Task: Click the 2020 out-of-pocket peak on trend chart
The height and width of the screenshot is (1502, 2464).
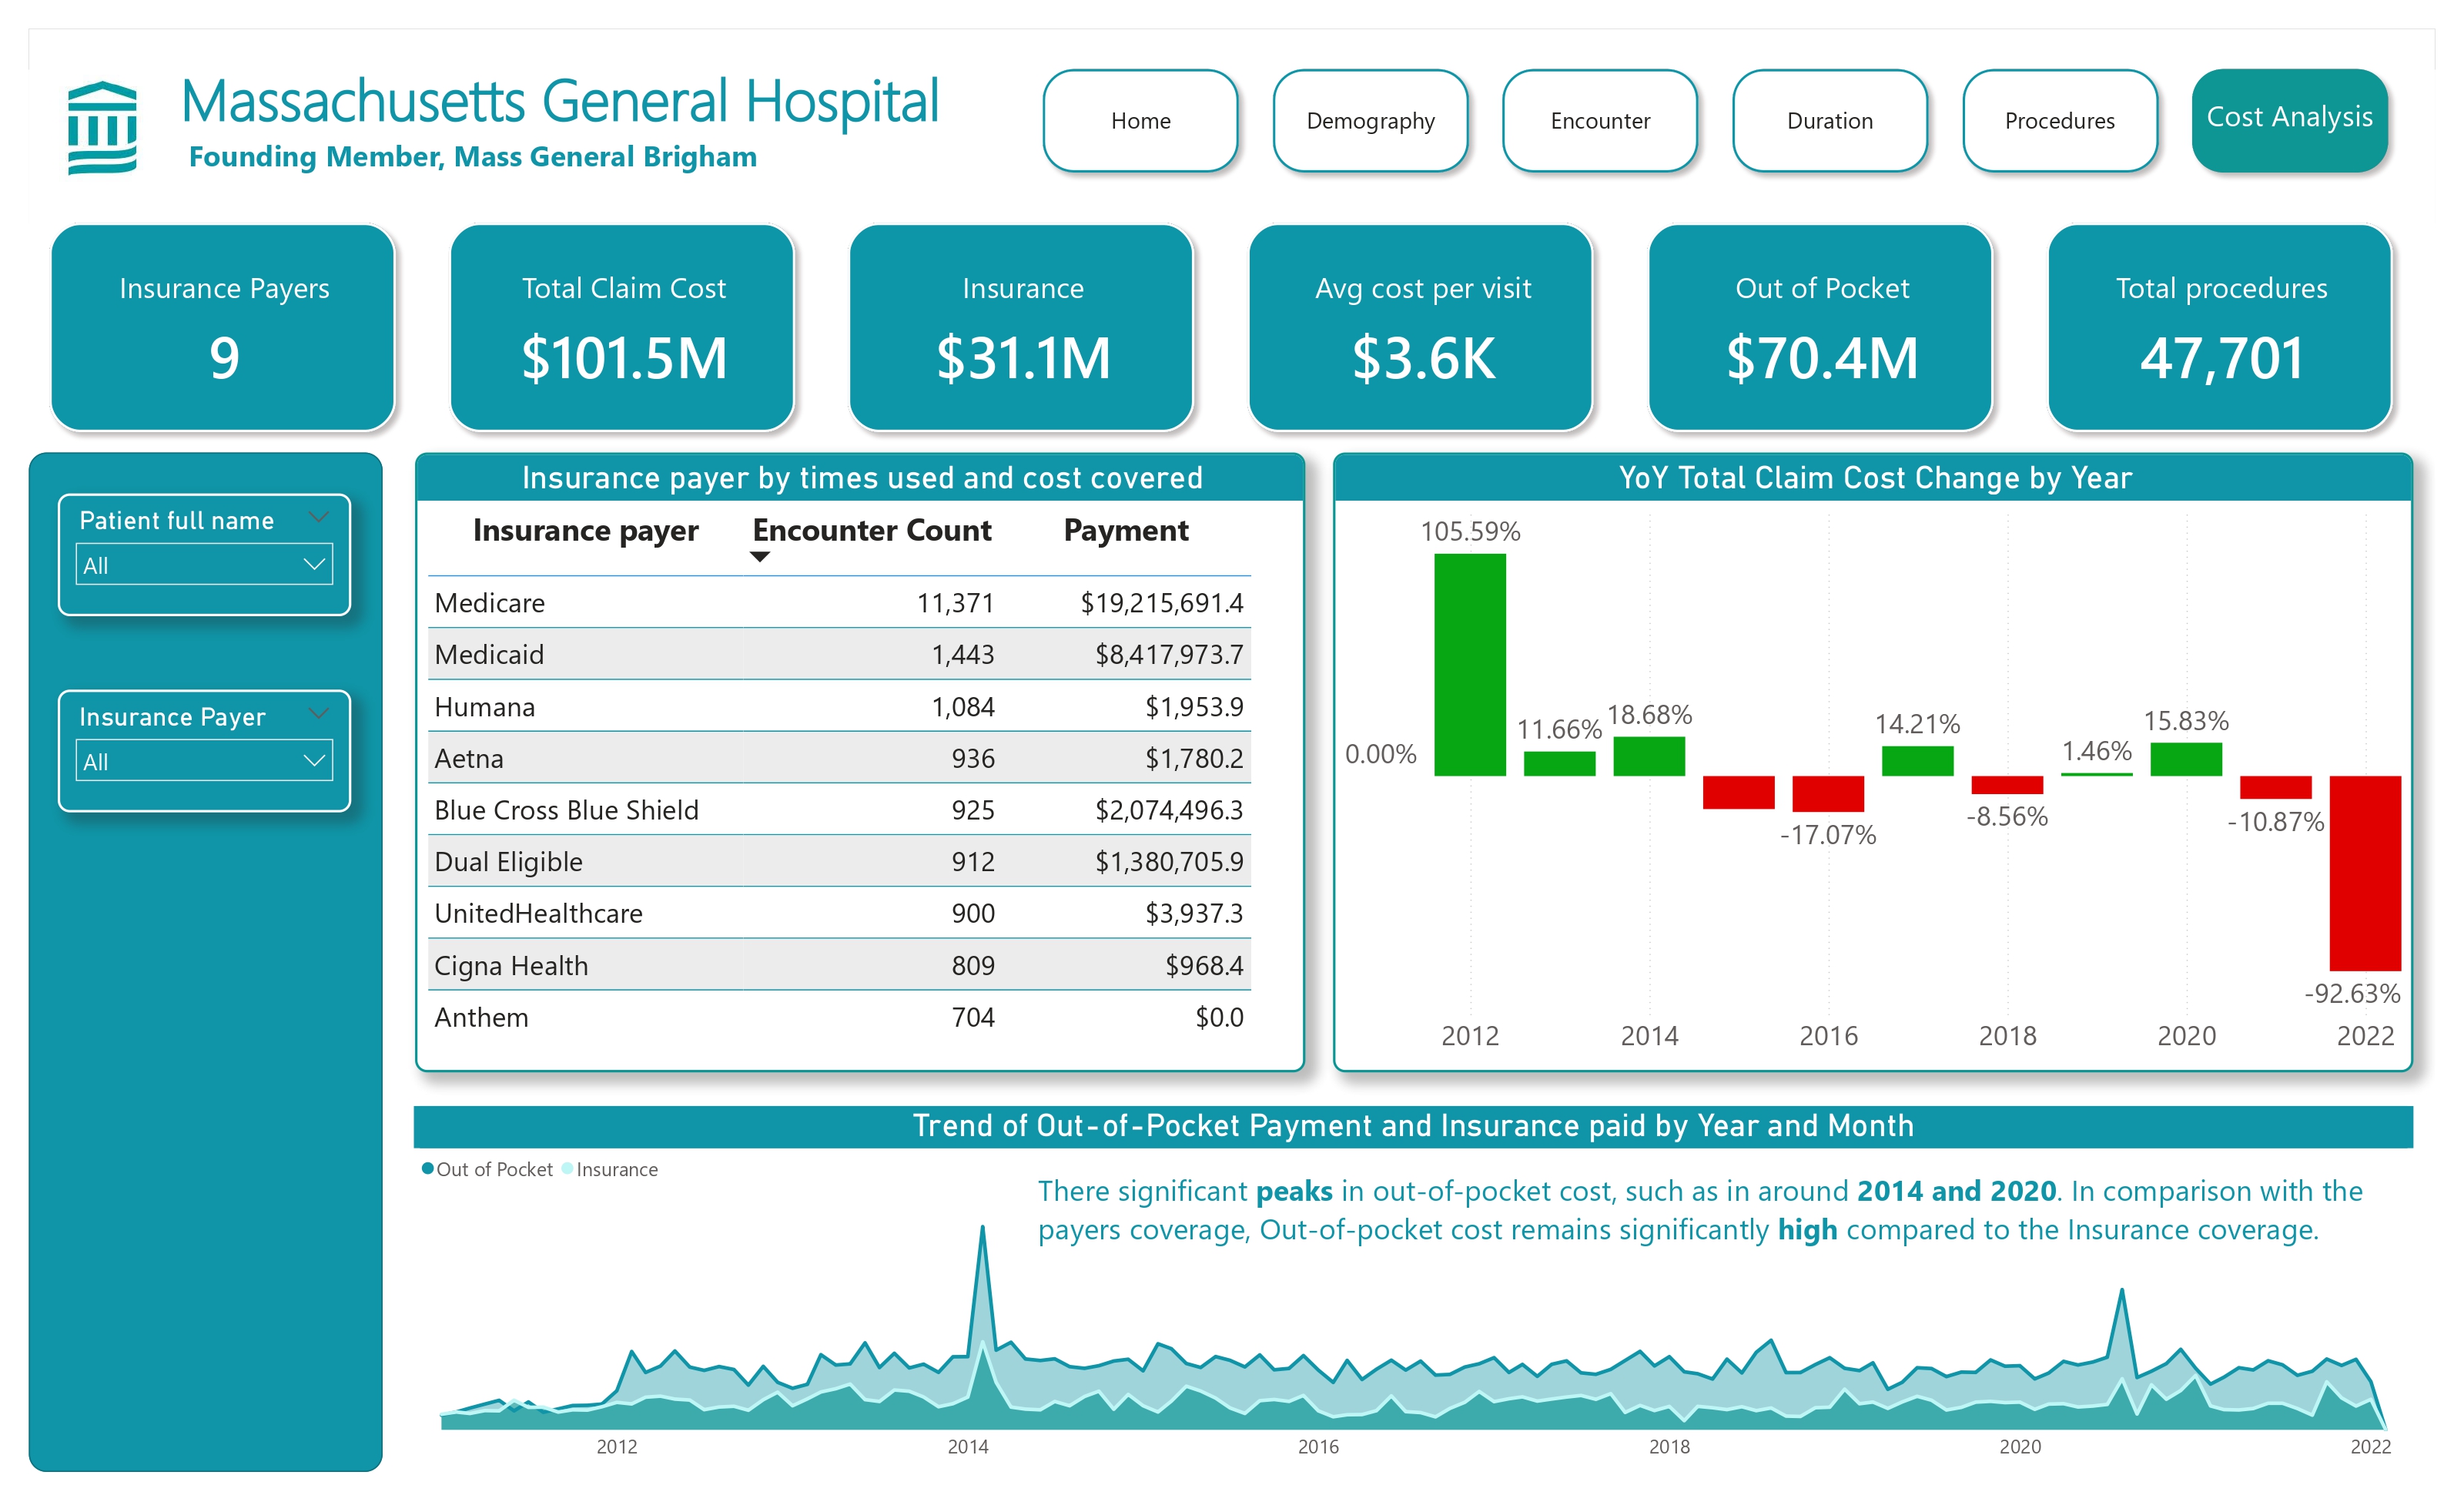Action: (2121, 1291)
